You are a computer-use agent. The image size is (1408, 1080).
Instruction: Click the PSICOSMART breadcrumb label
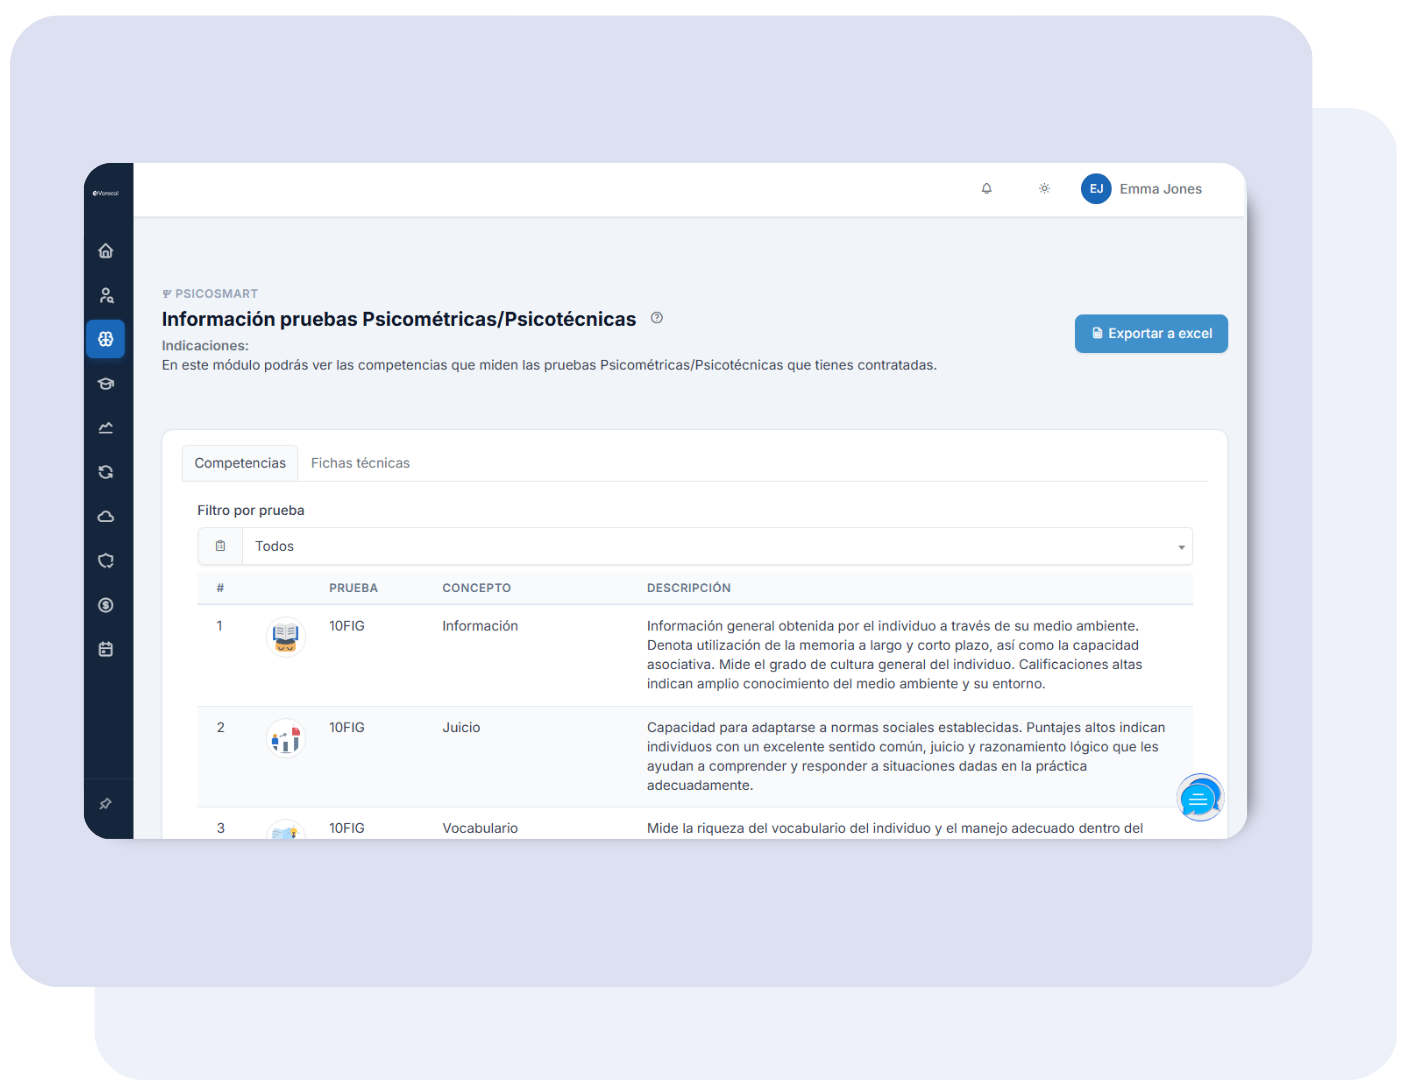(210, 294)
